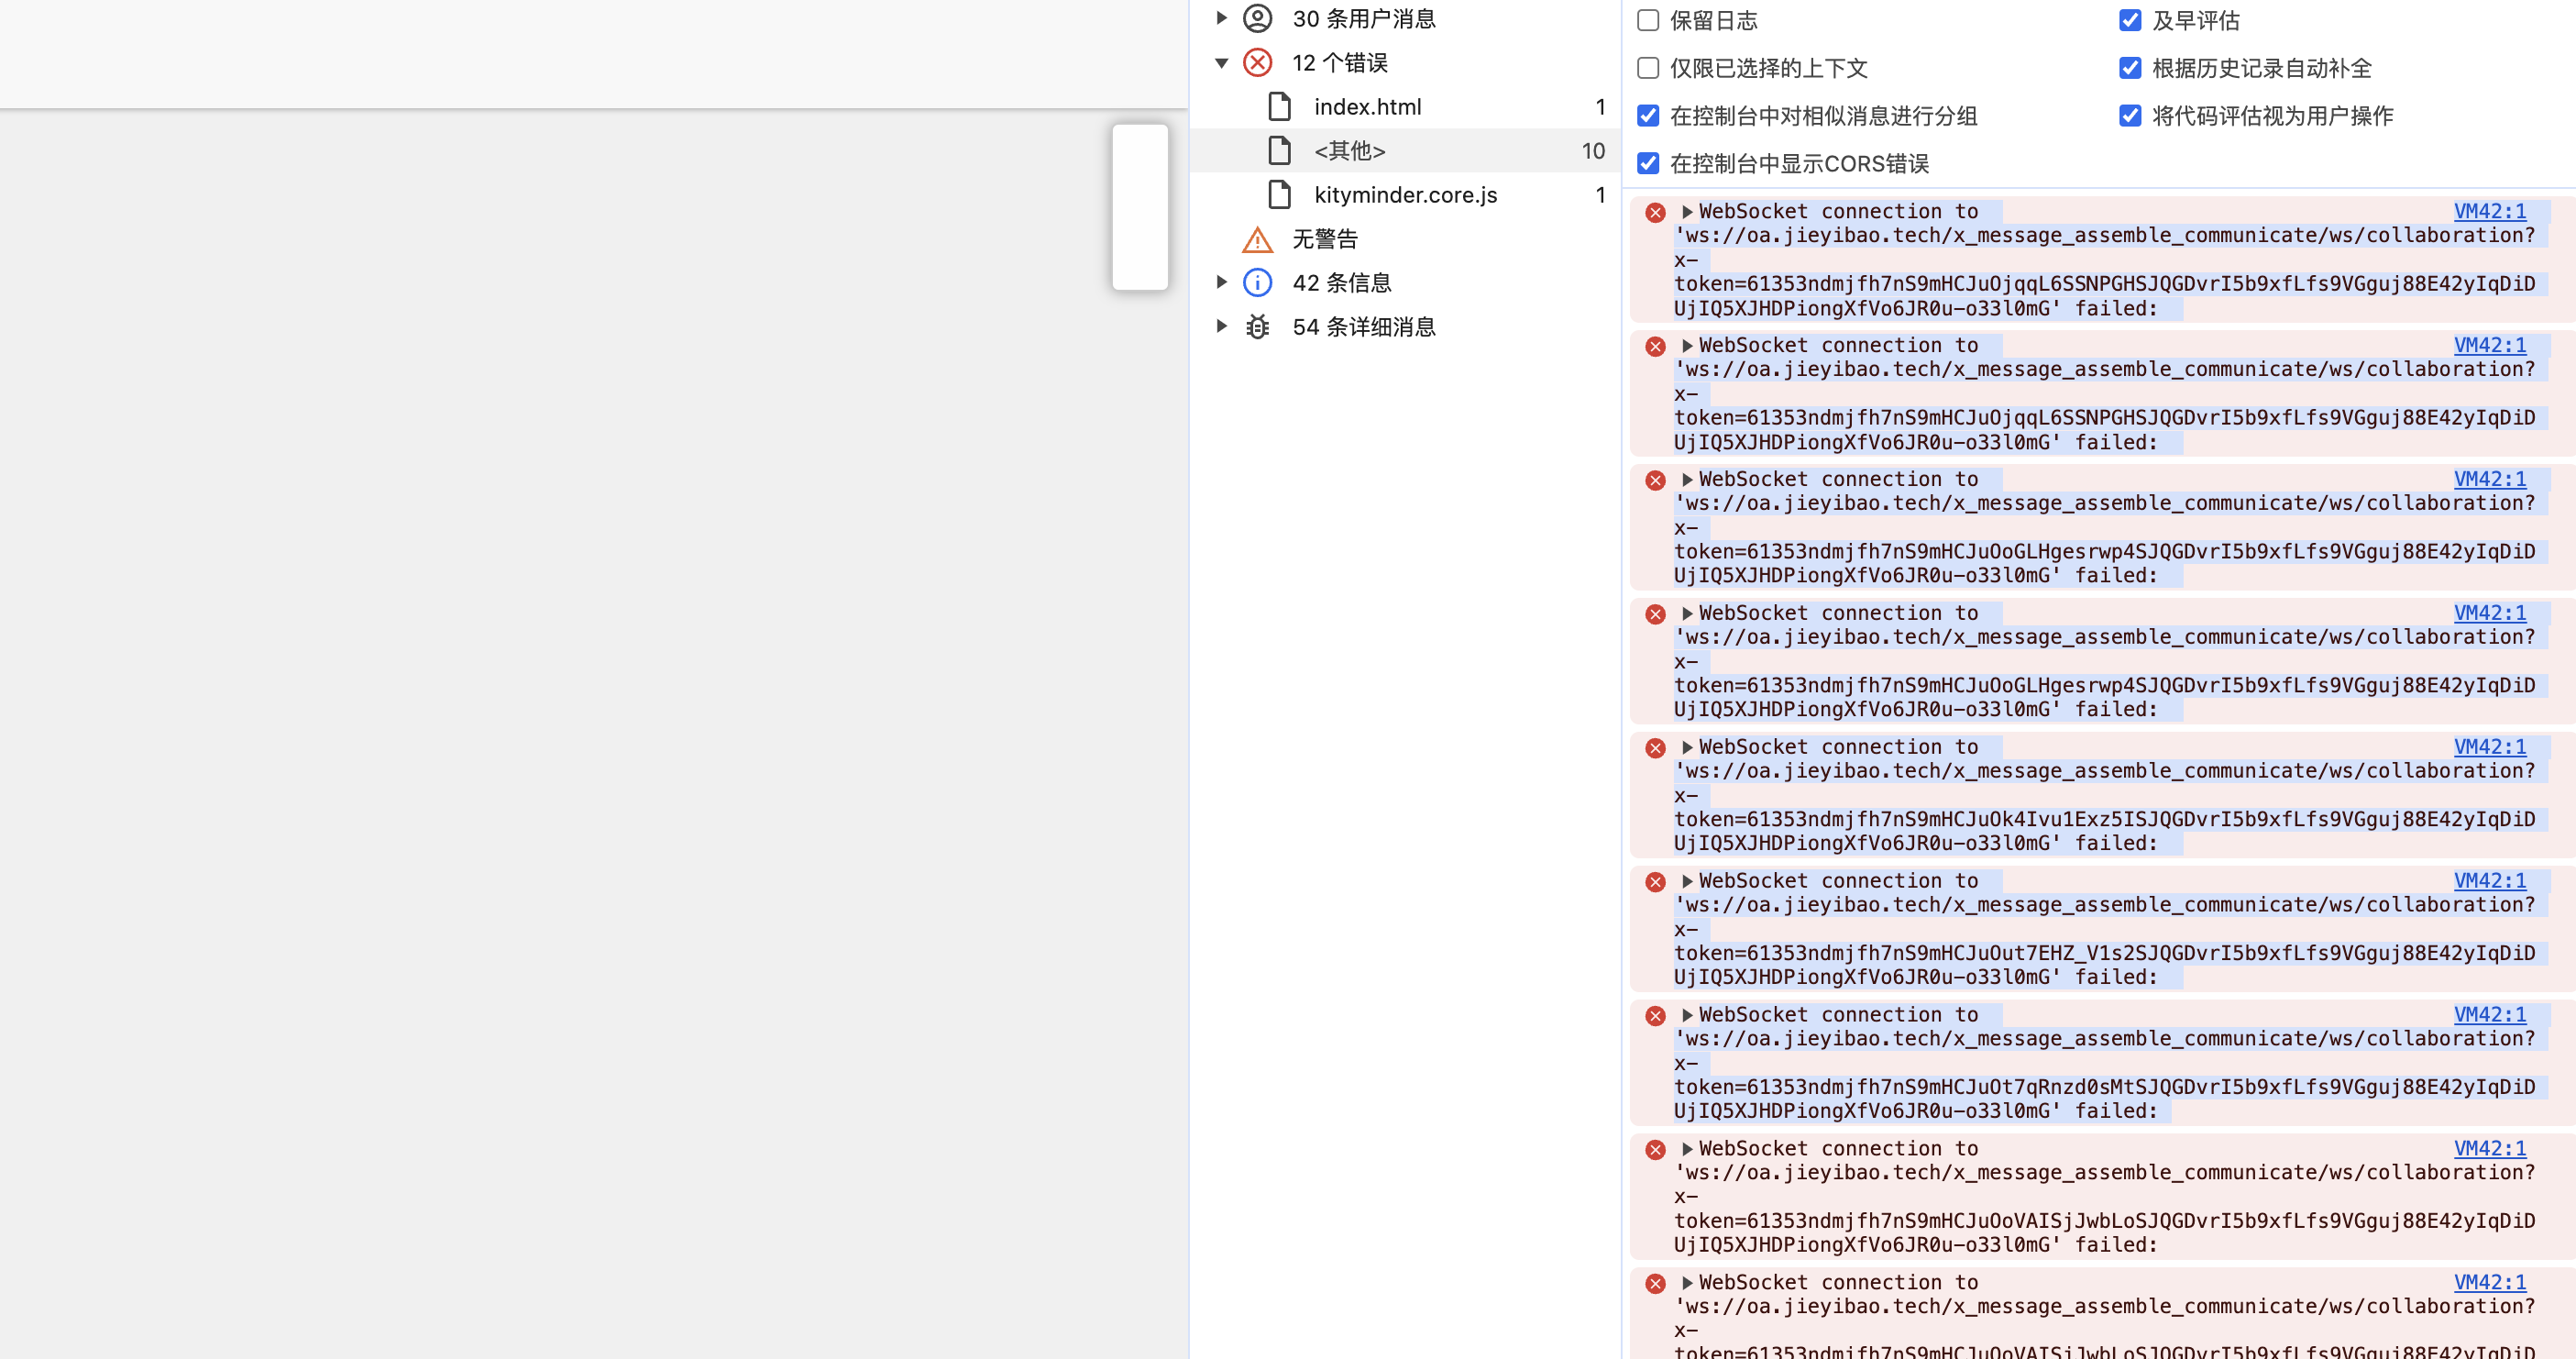Disable the 及早评估 checkbox
Image resolution: width=2576 pixels, height=1359 pixels.
[x=2130, y=21]
